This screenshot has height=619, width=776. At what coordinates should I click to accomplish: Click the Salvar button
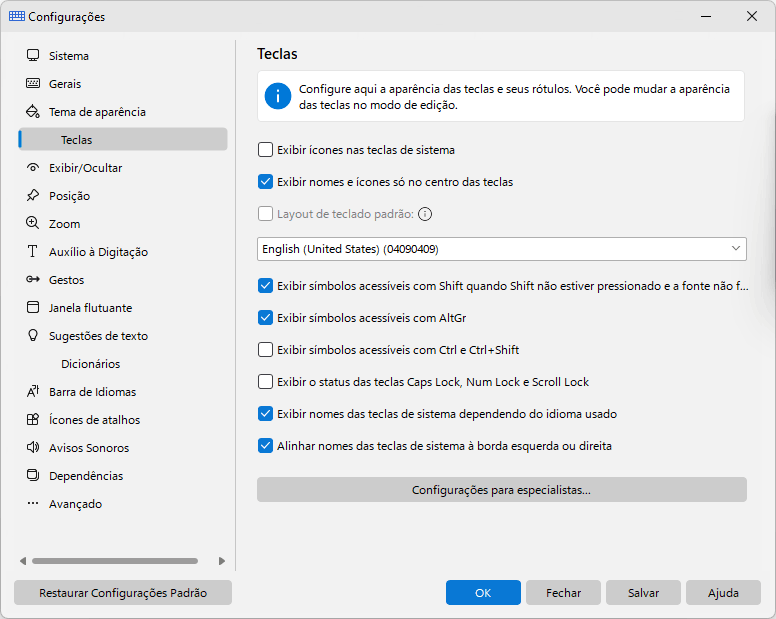tap(643, 592)
